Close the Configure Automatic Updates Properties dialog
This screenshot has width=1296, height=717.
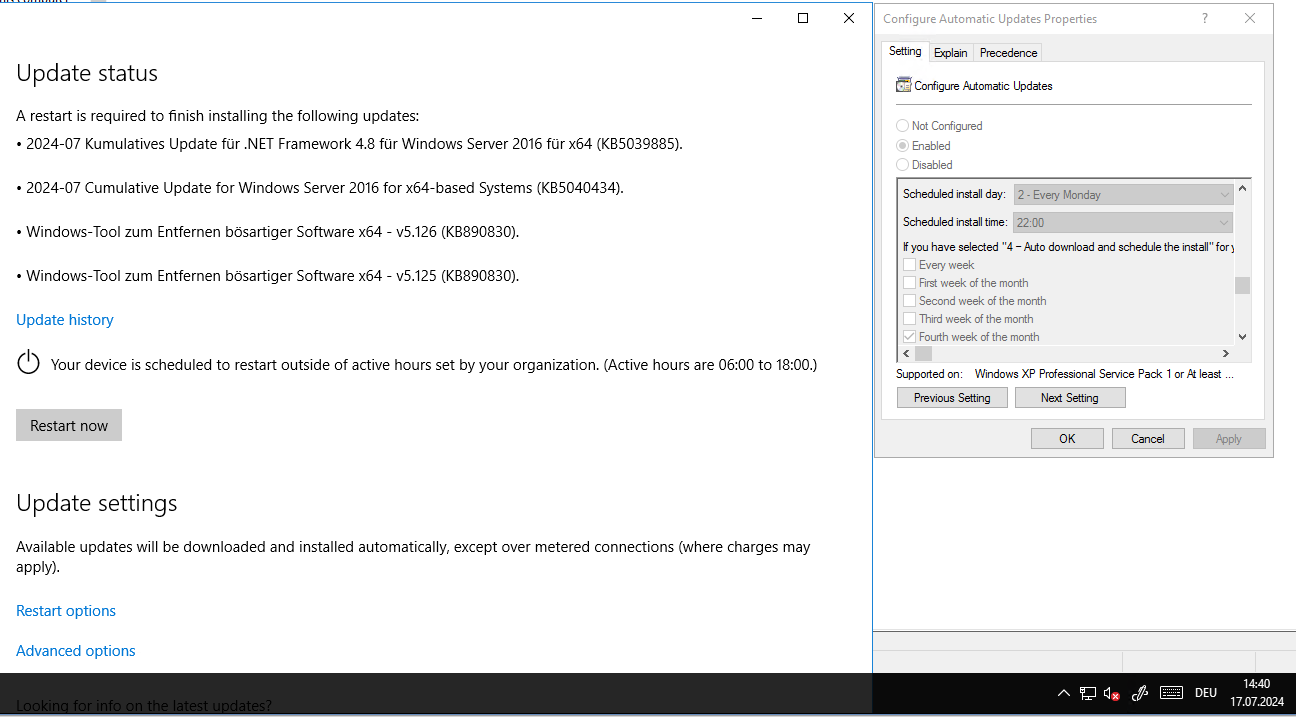click(1250, 18)
